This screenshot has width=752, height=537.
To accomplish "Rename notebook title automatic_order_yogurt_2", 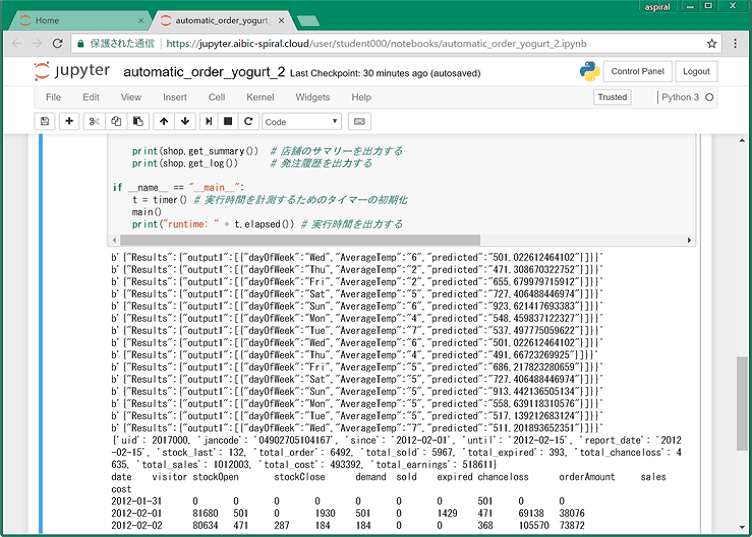I will [204, 72].
